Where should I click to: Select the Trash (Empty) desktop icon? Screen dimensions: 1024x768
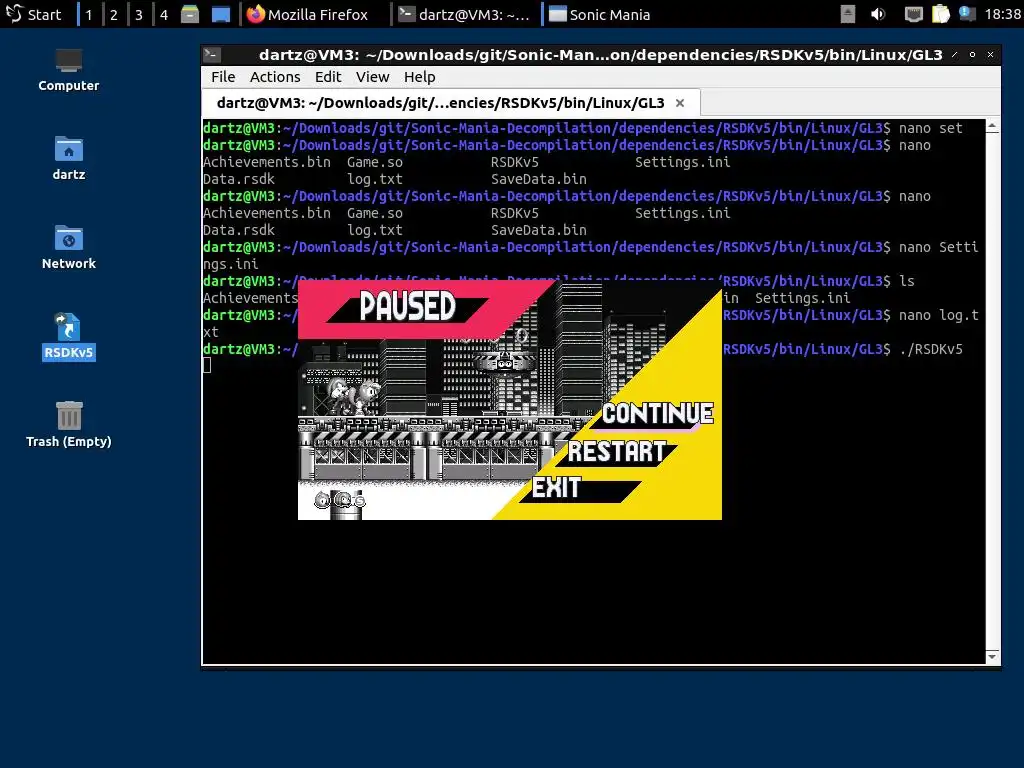point(69,424)
